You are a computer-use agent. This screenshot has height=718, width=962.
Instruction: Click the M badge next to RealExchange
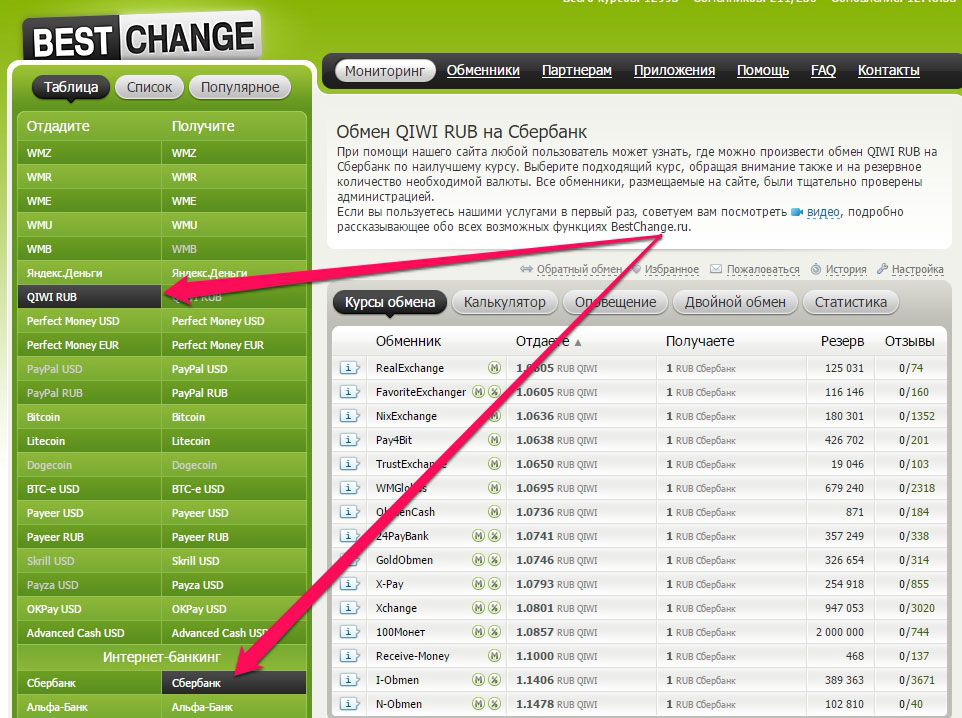point(494,368)
